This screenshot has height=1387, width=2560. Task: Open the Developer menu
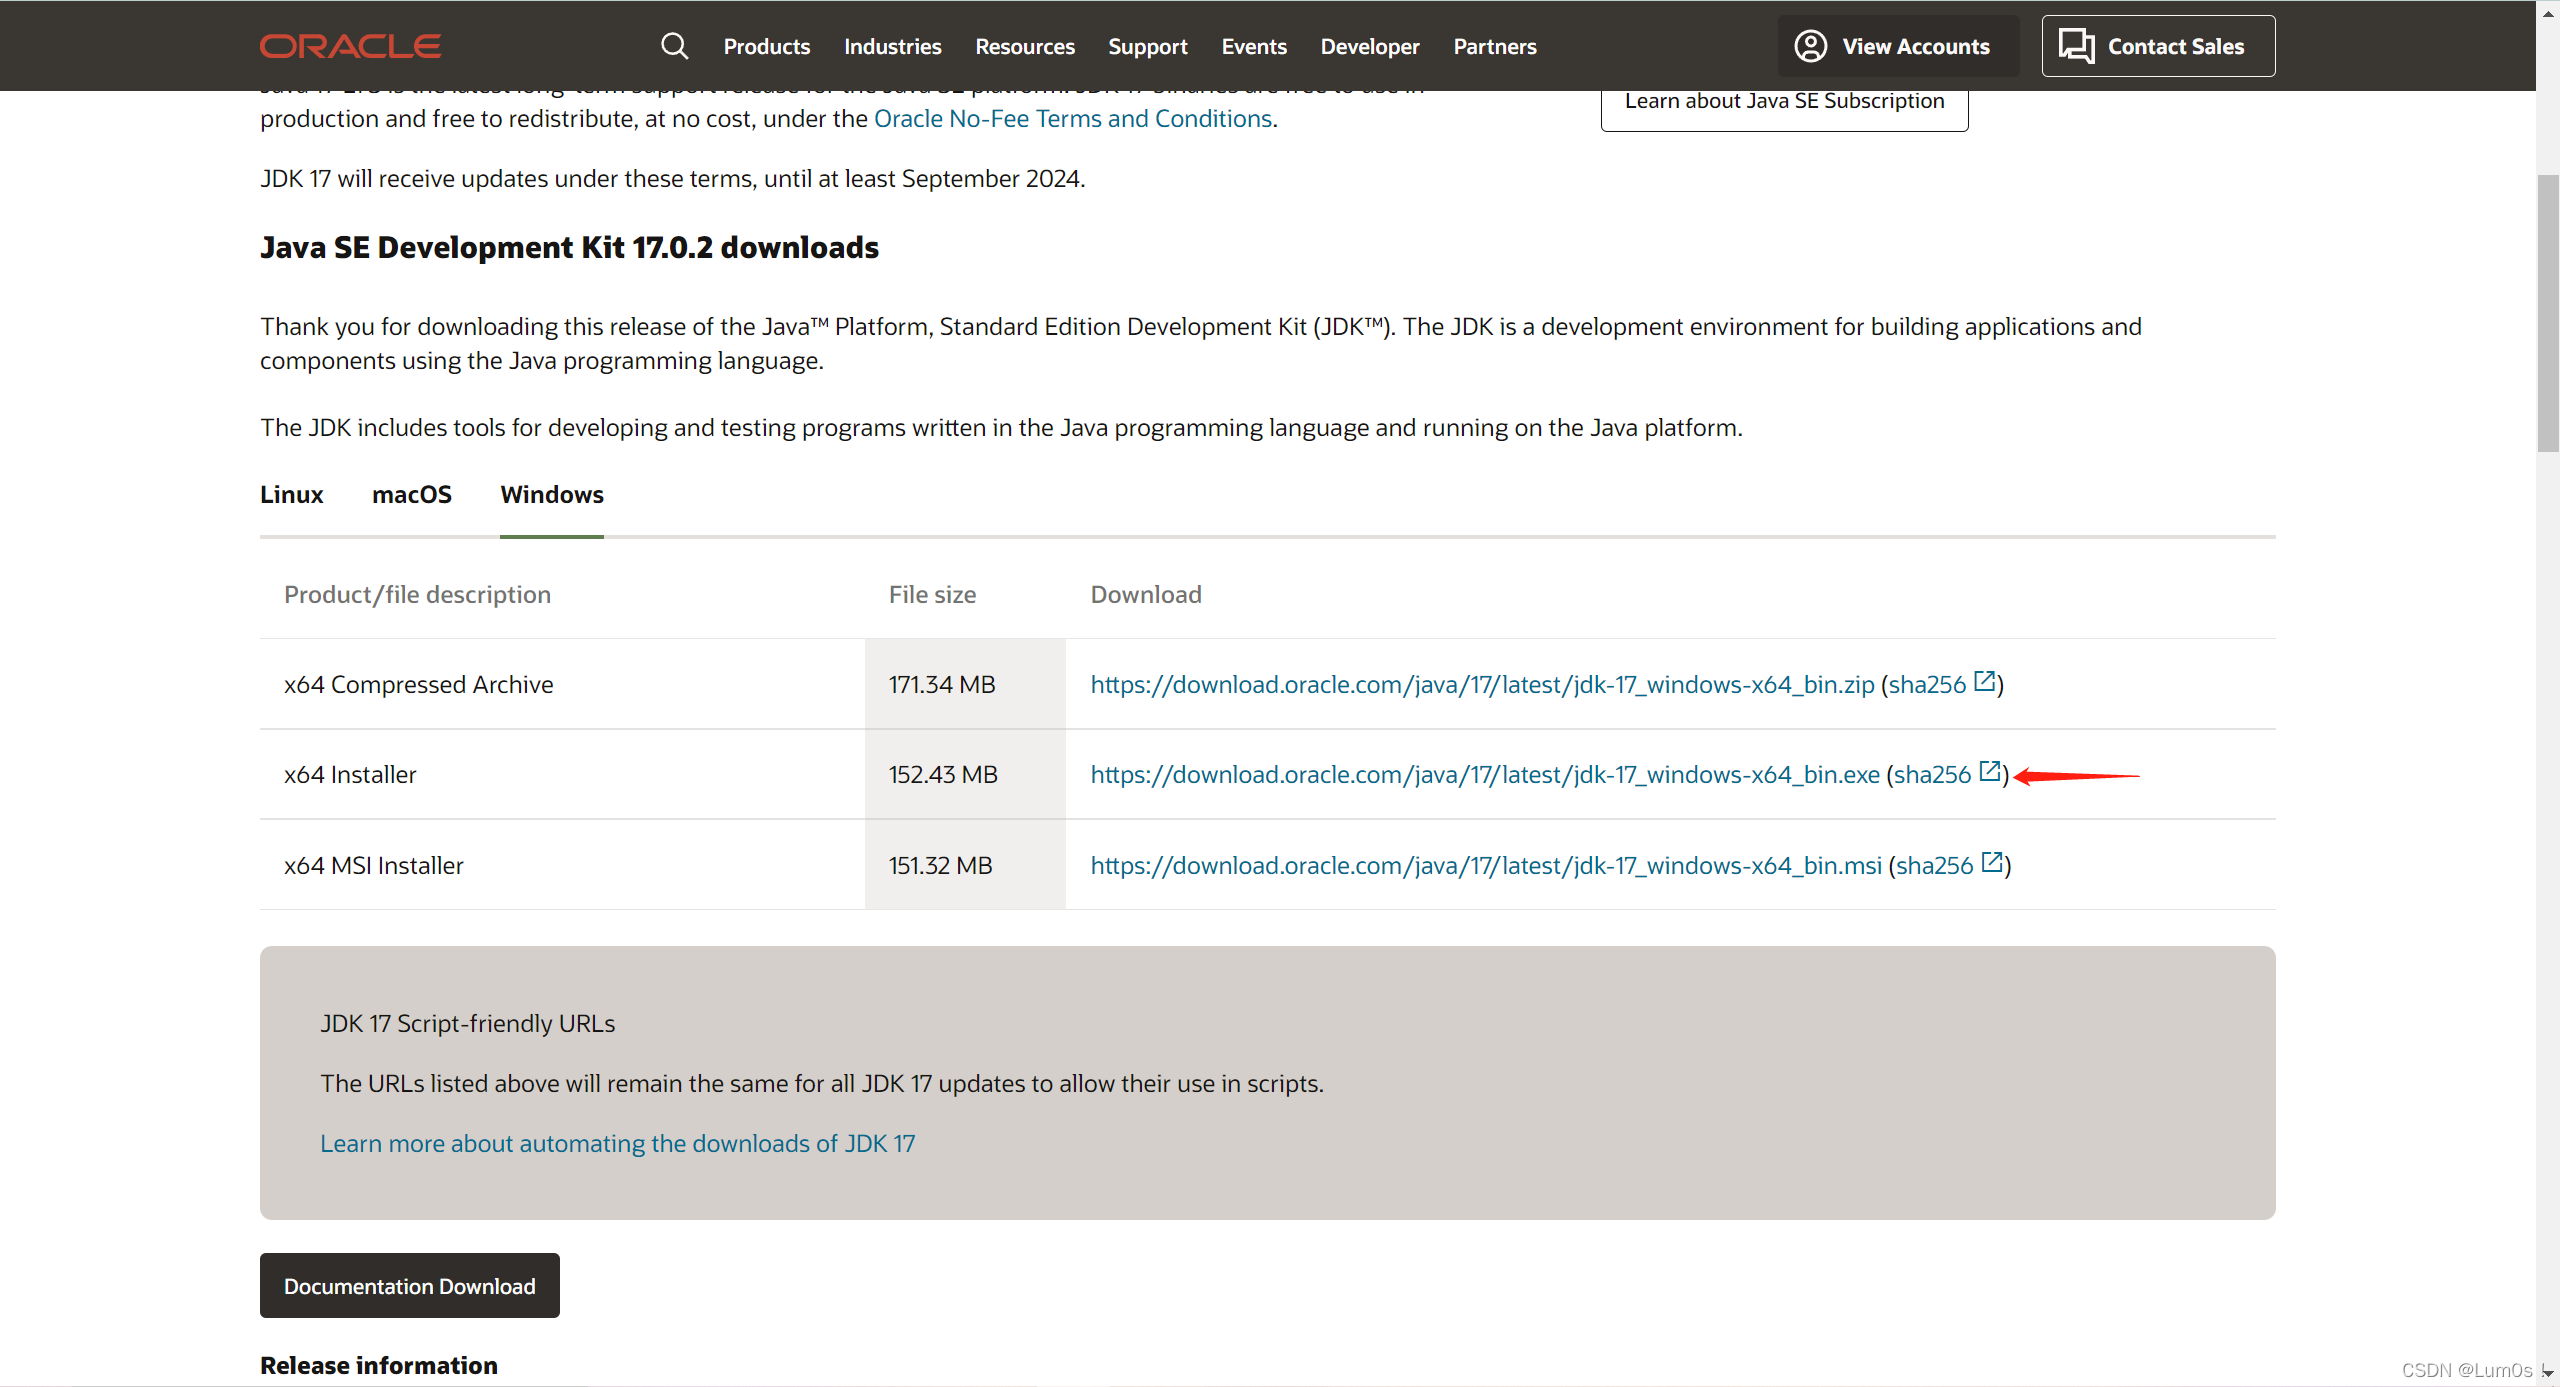tap(1369, 46)
